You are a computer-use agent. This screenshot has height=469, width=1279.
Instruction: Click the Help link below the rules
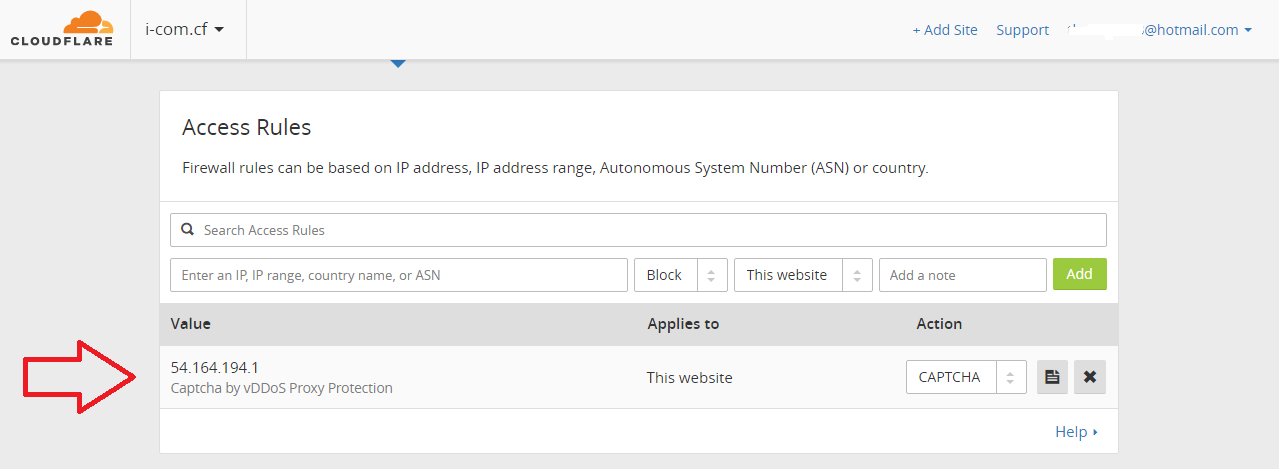click(1076, 432)
